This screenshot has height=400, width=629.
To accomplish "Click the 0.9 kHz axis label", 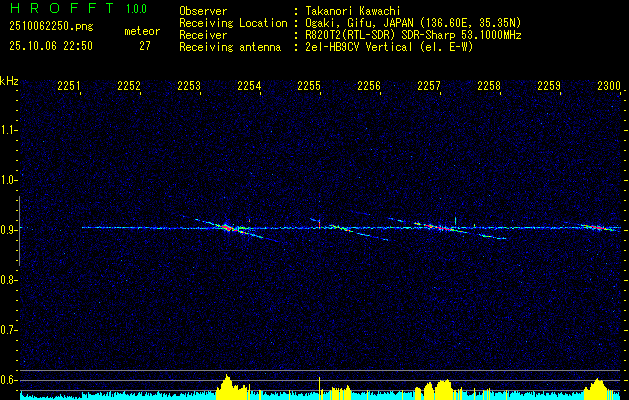I will tap(8, 230).
